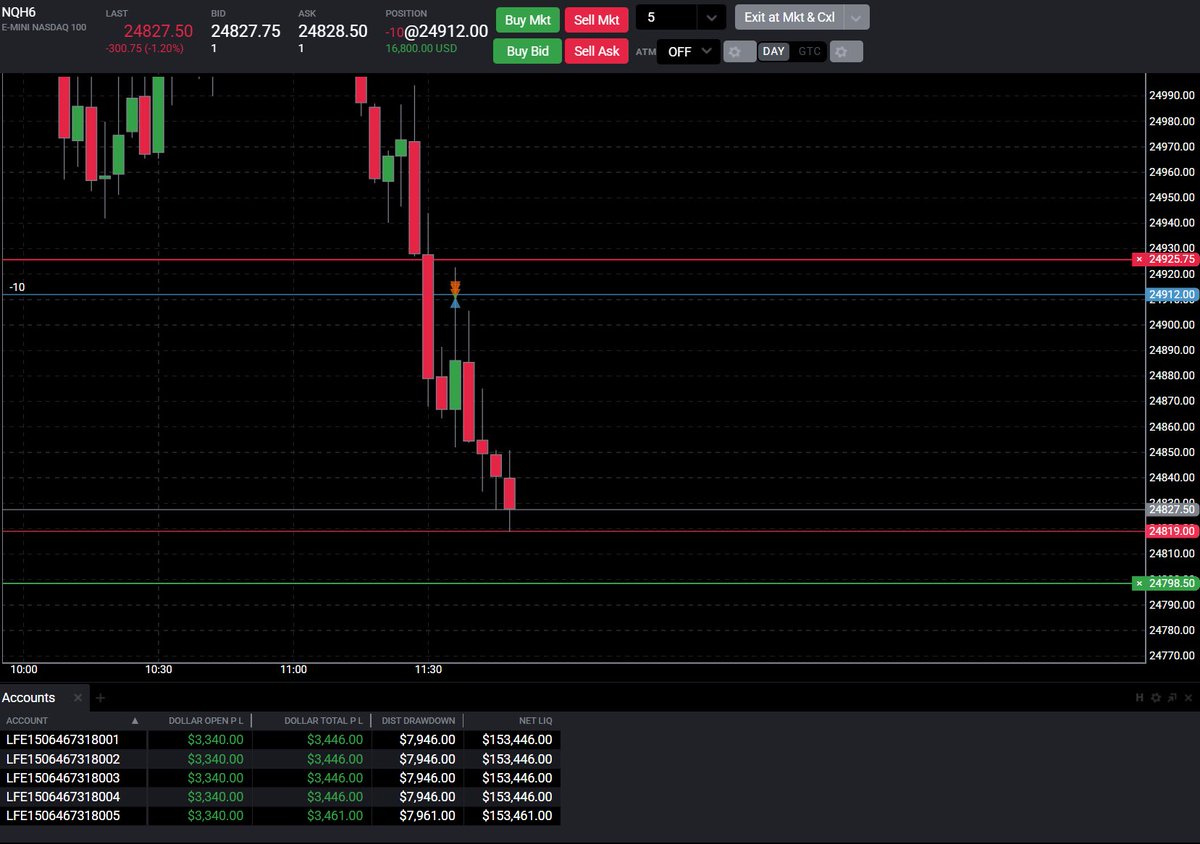Screen dimensions: 1200x844
Task: Click the $7,961.00 drawdown cell
Action: pos(427,816)
